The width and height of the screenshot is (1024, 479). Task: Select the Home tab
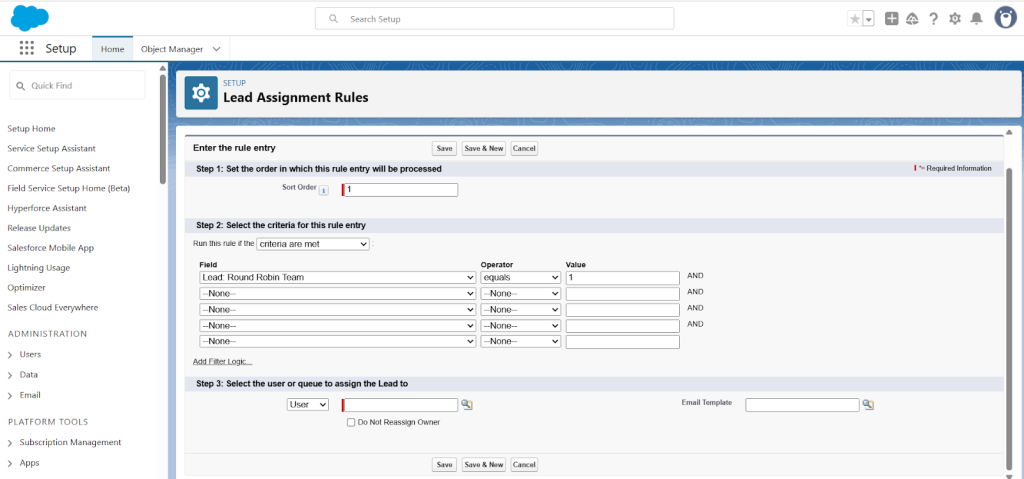pos(112,49)
